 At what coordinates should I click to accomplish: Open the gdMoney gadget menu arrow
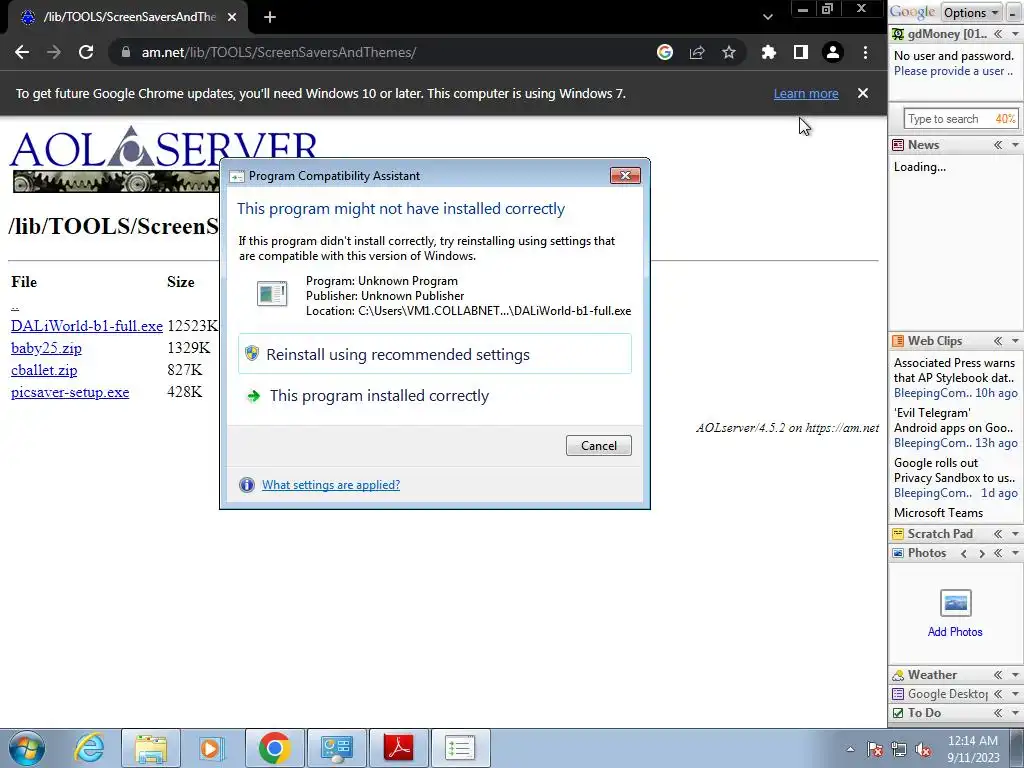pyautogui.click(x=1016, y=34)
